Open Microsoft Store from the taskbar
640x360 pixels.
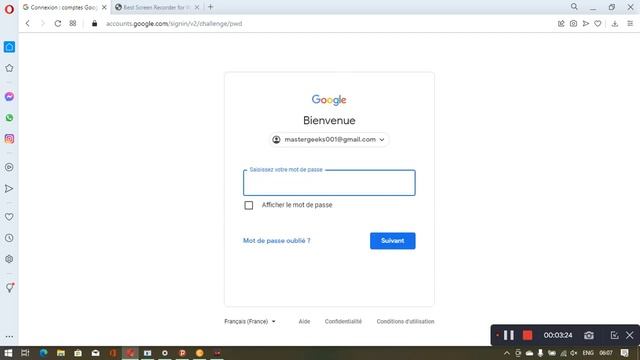pos(78,353)
